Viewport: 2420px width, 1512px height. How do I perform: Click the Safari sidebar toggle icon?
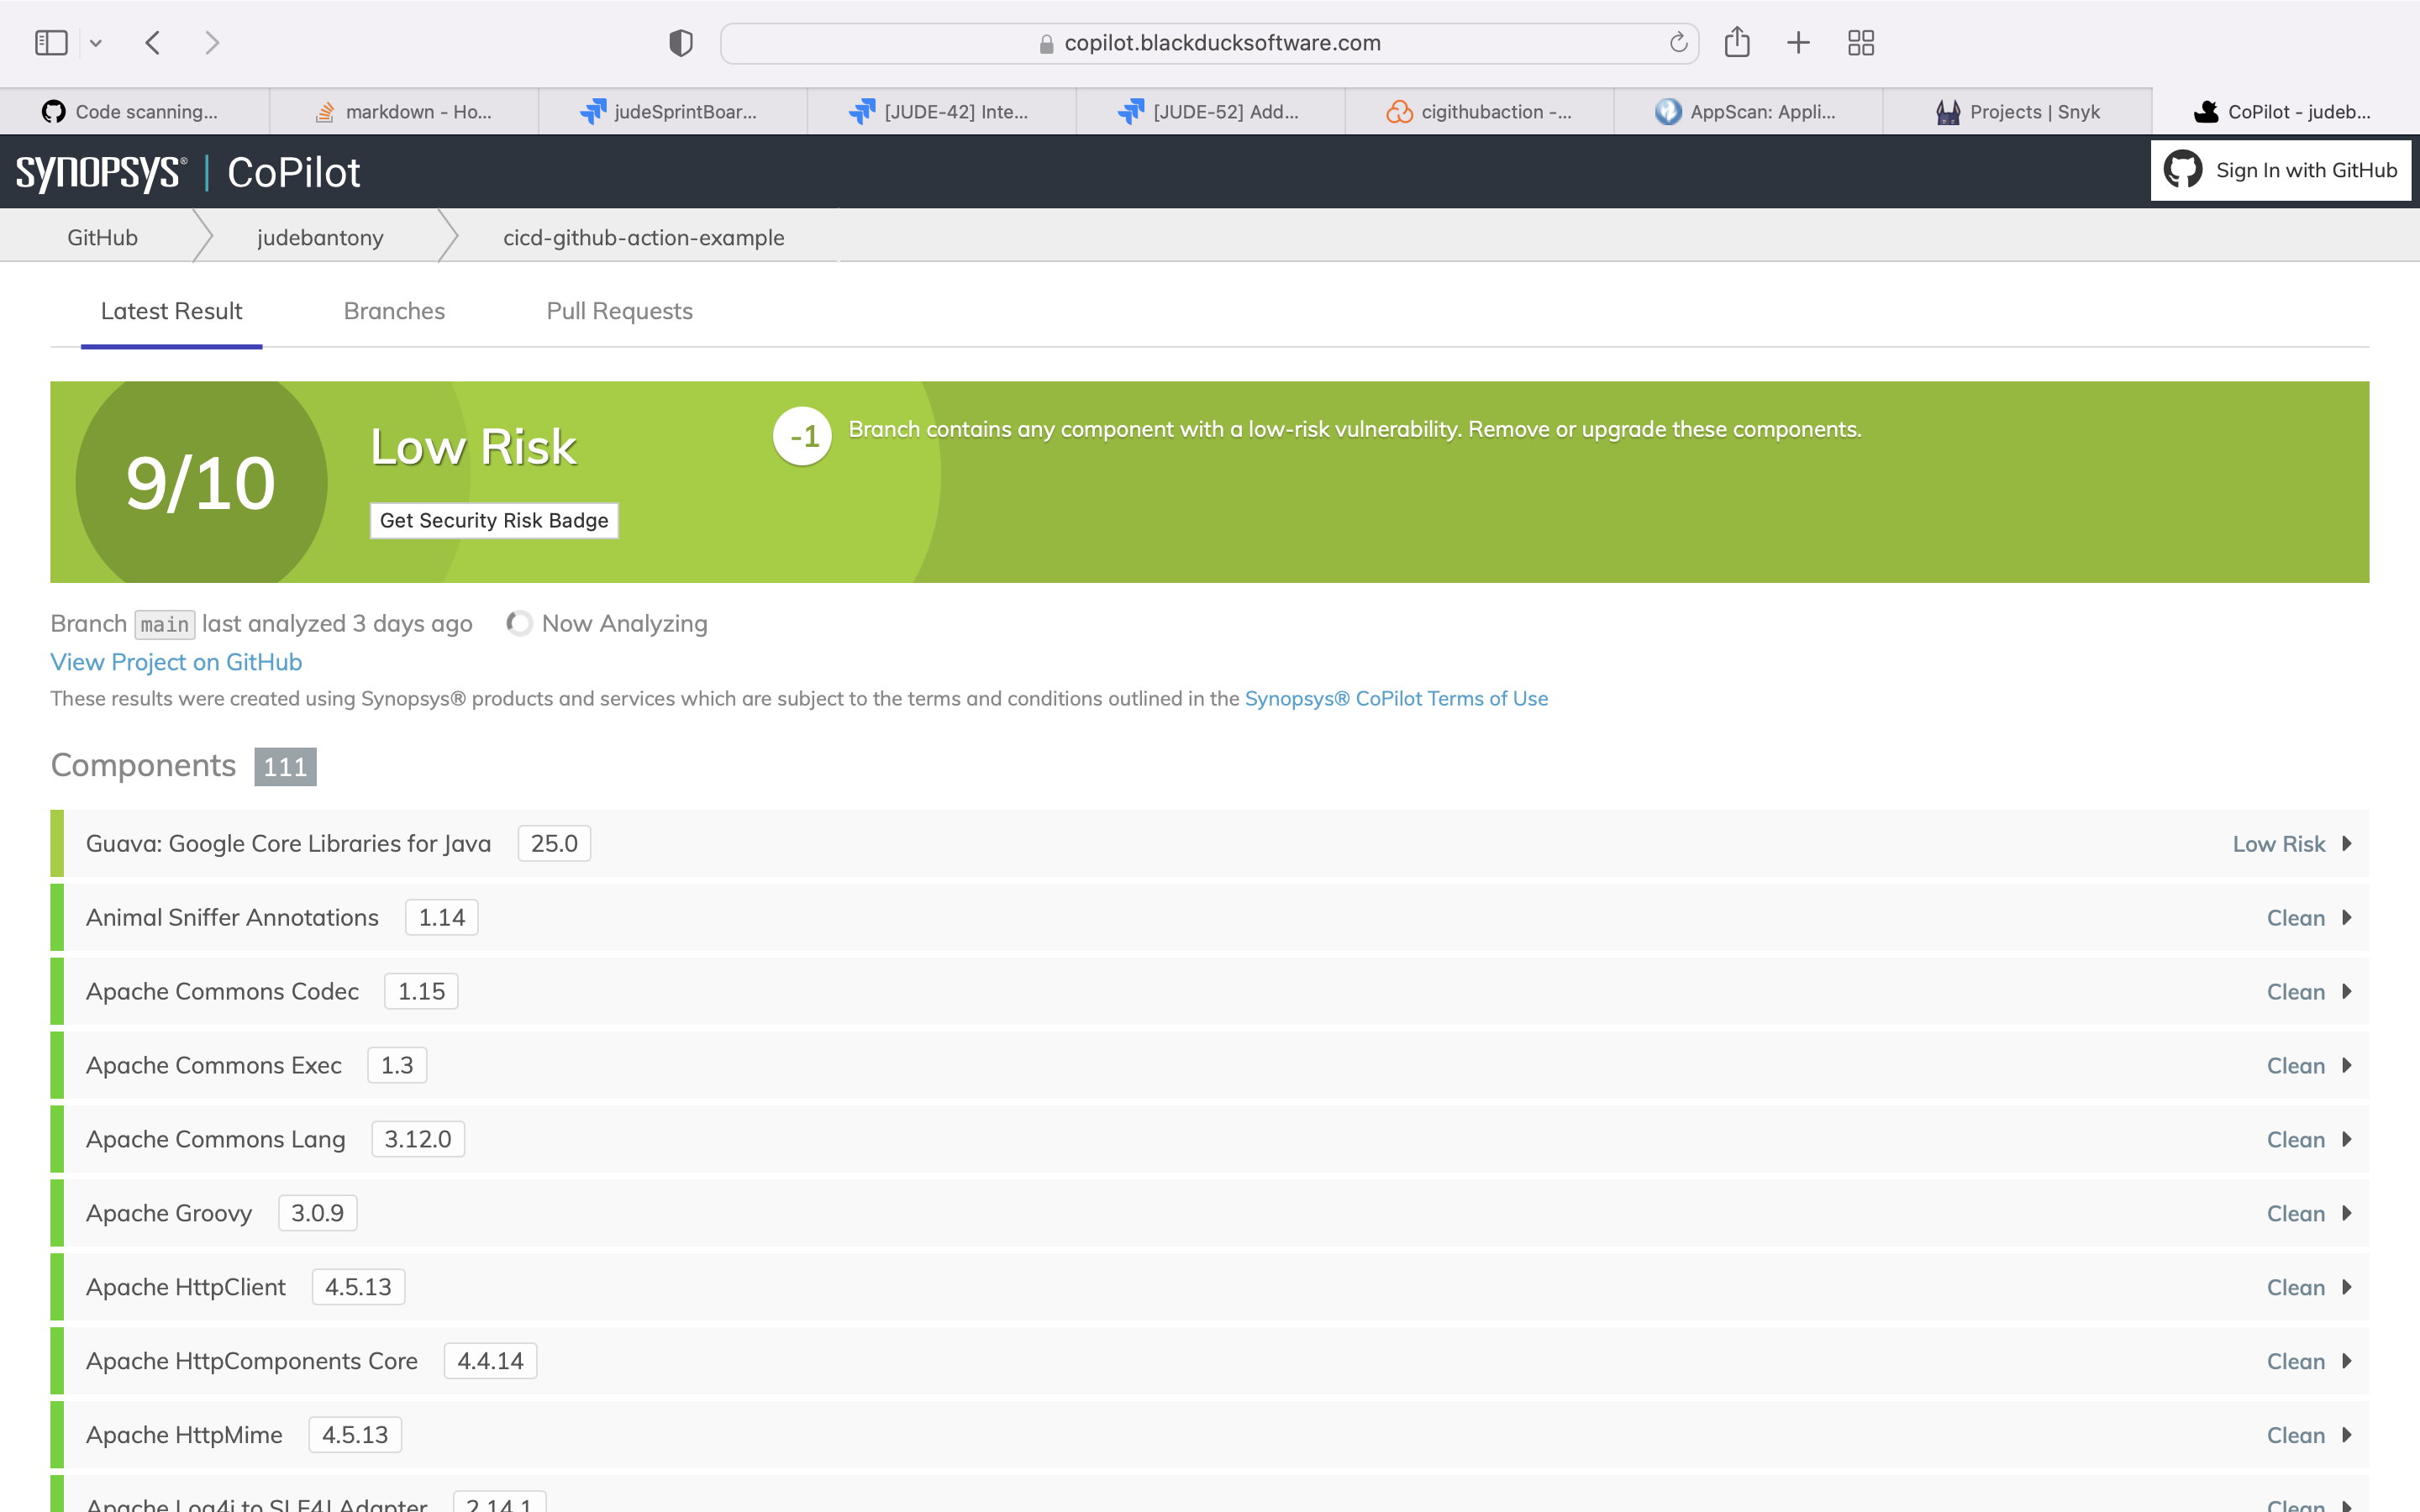(50, 43)
